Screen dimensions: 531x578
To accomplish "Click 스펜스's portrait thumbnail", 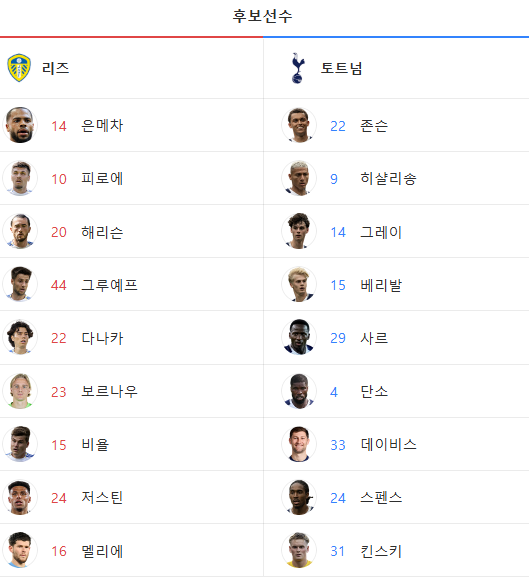I will click(x=299, y=497).
